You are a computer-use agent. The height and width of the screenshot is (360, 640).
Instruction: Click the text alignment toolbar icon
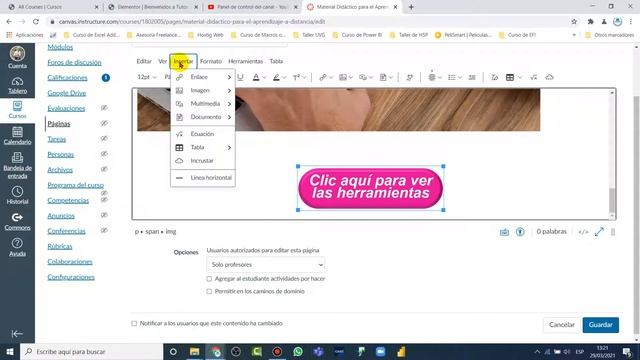pyautogui.click(x=431, y=77)
